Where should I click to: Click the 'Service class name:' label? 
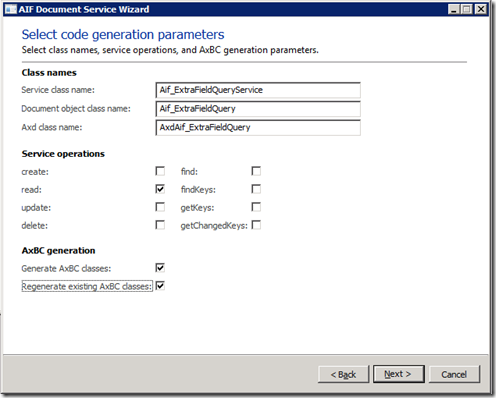click(x=58, y=90)
